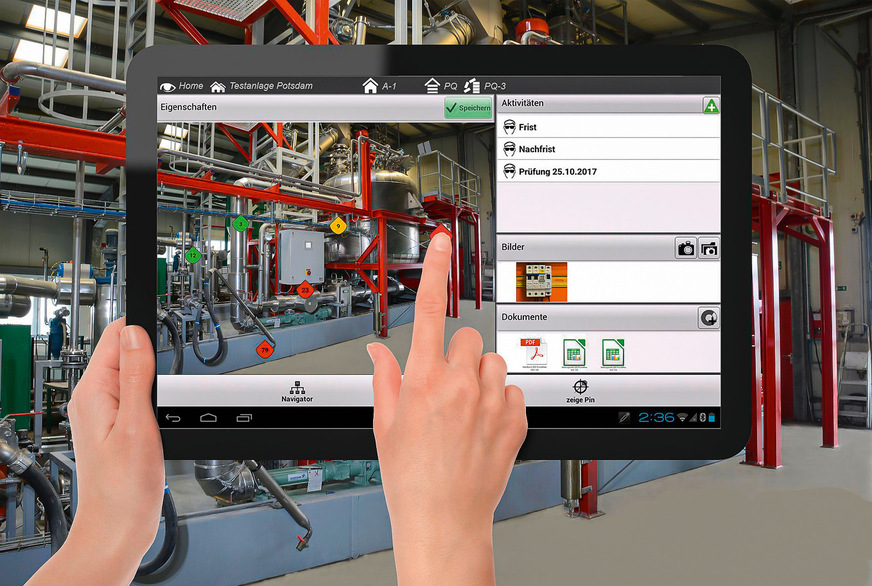View the circuit breaker image thumbnail
Viewport: 872px width, 586px height.
tap(541, 281)
